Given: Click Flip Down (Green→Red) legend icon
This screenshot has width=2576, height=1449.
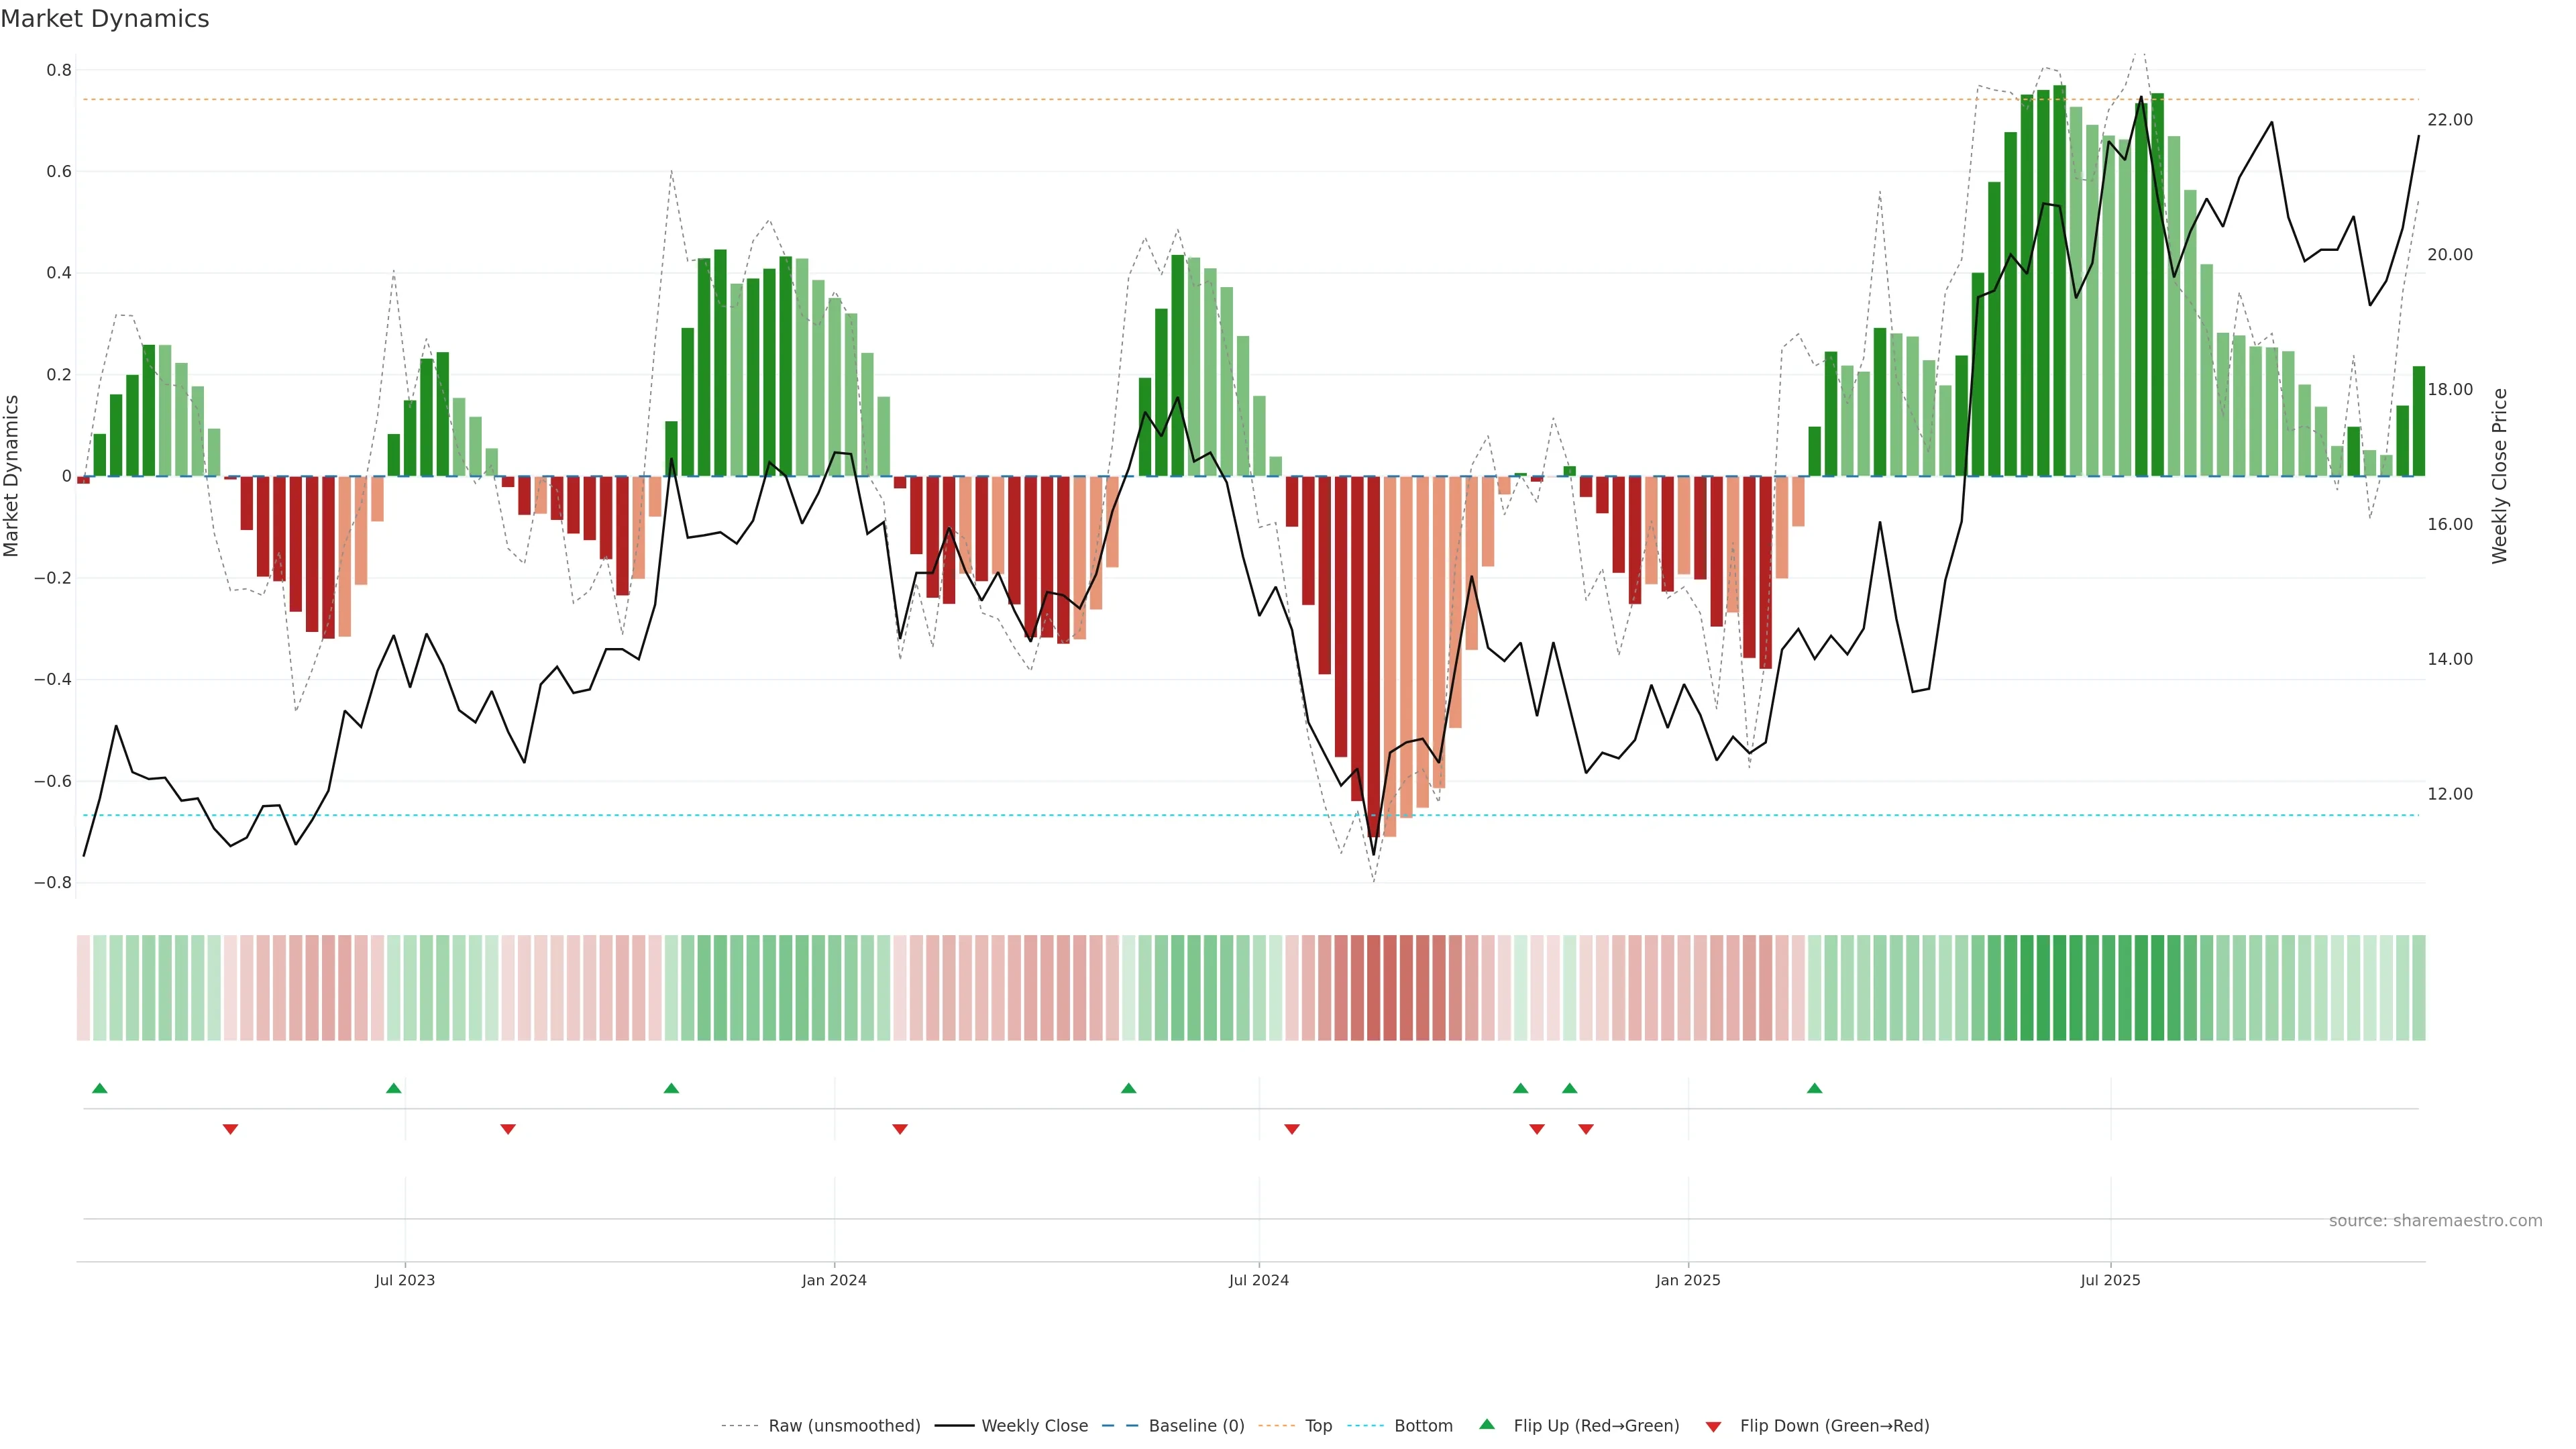Looking at the screenshot, I should click(x=1713, y=1427).
